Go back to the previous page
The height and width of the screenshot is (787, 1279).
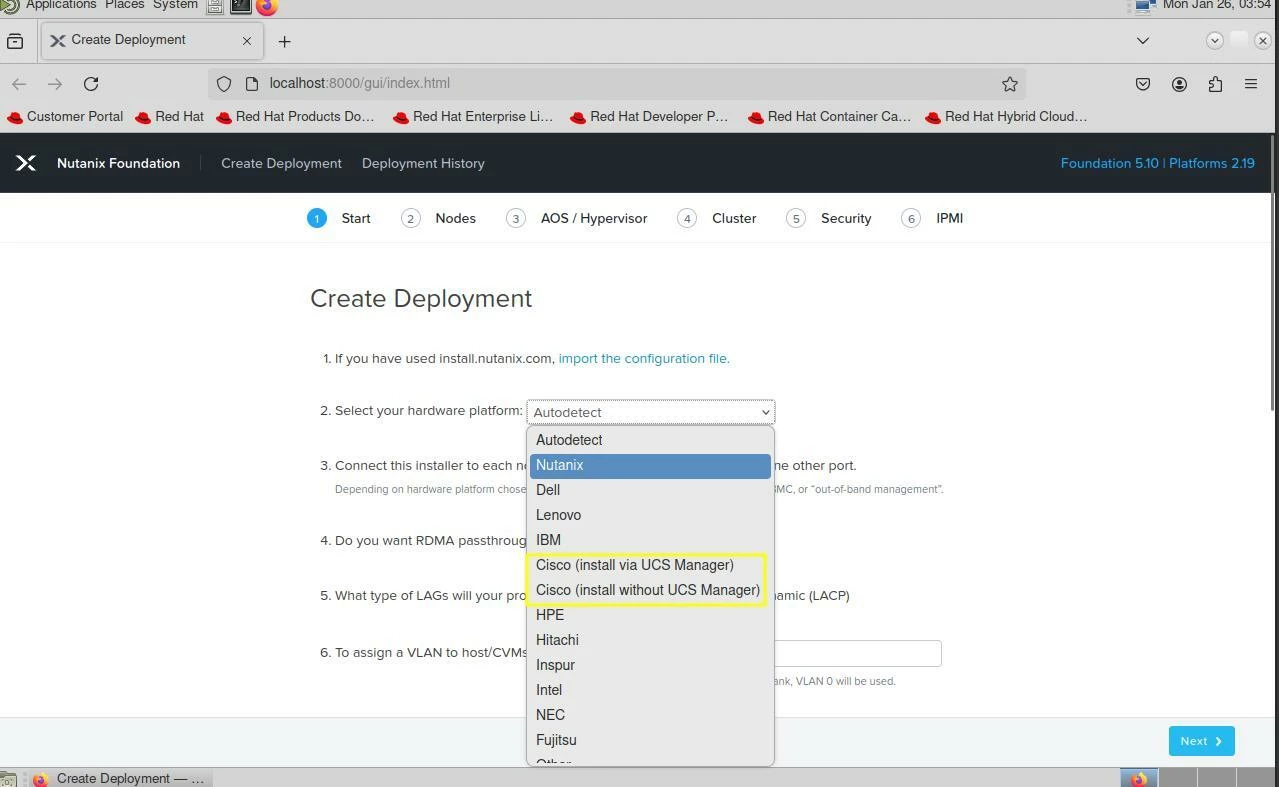click(x=19, y=84)
